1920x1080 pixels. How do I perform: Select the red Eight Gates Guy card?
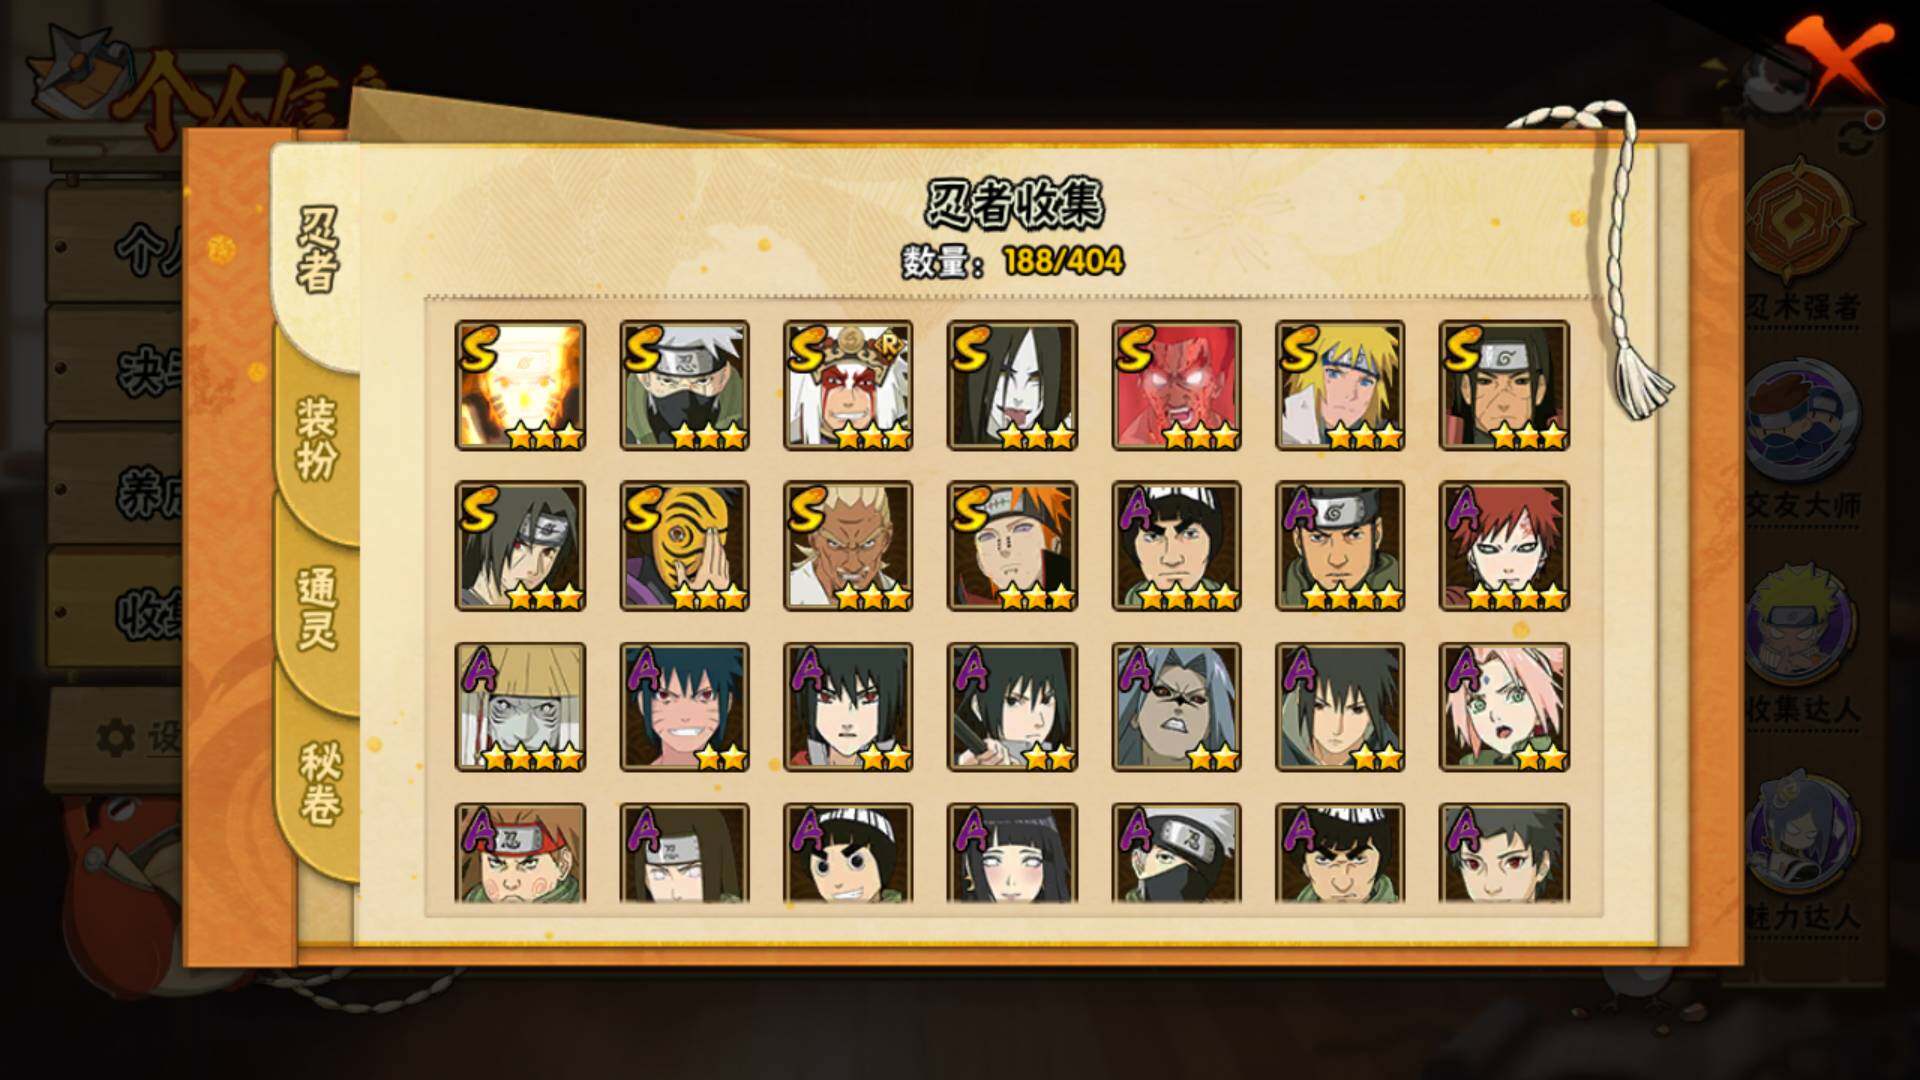pyautogui.click(x=1176, y=385)
